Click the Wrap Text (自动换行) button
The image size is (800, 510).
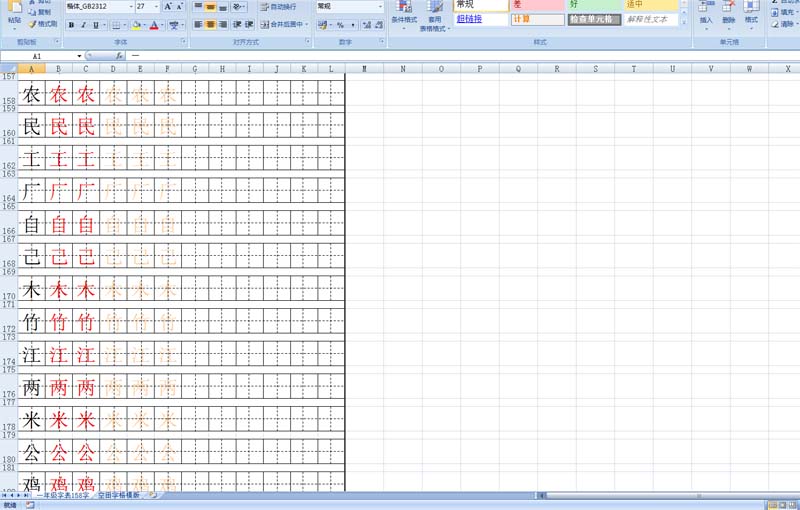(279, 7)
